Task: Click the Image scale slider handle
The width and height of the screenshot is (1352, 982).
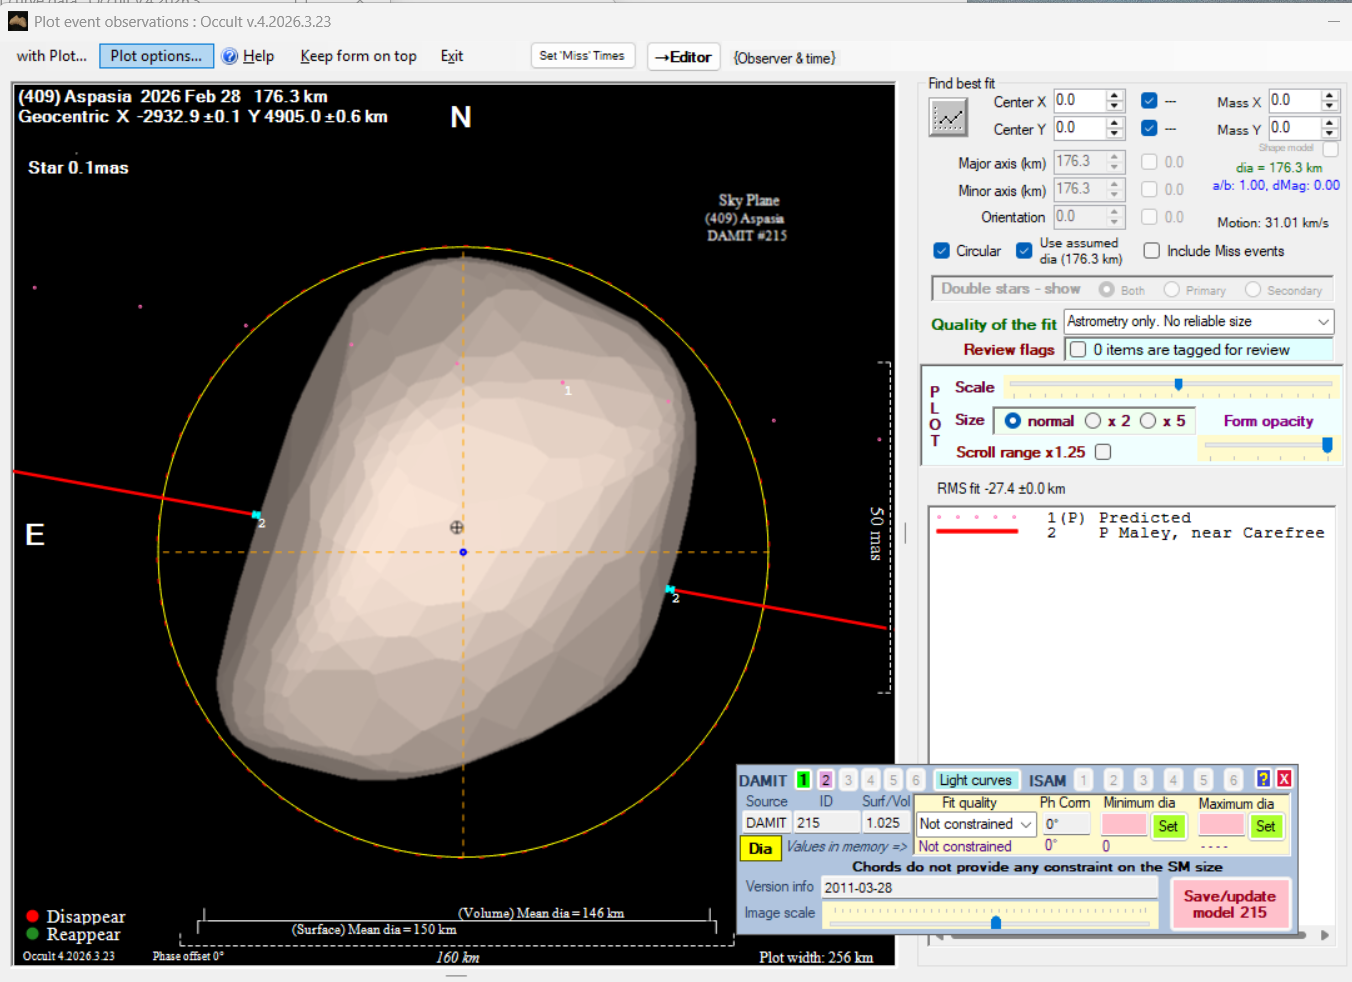Action: pyautogui.click(x=995, y=922)
